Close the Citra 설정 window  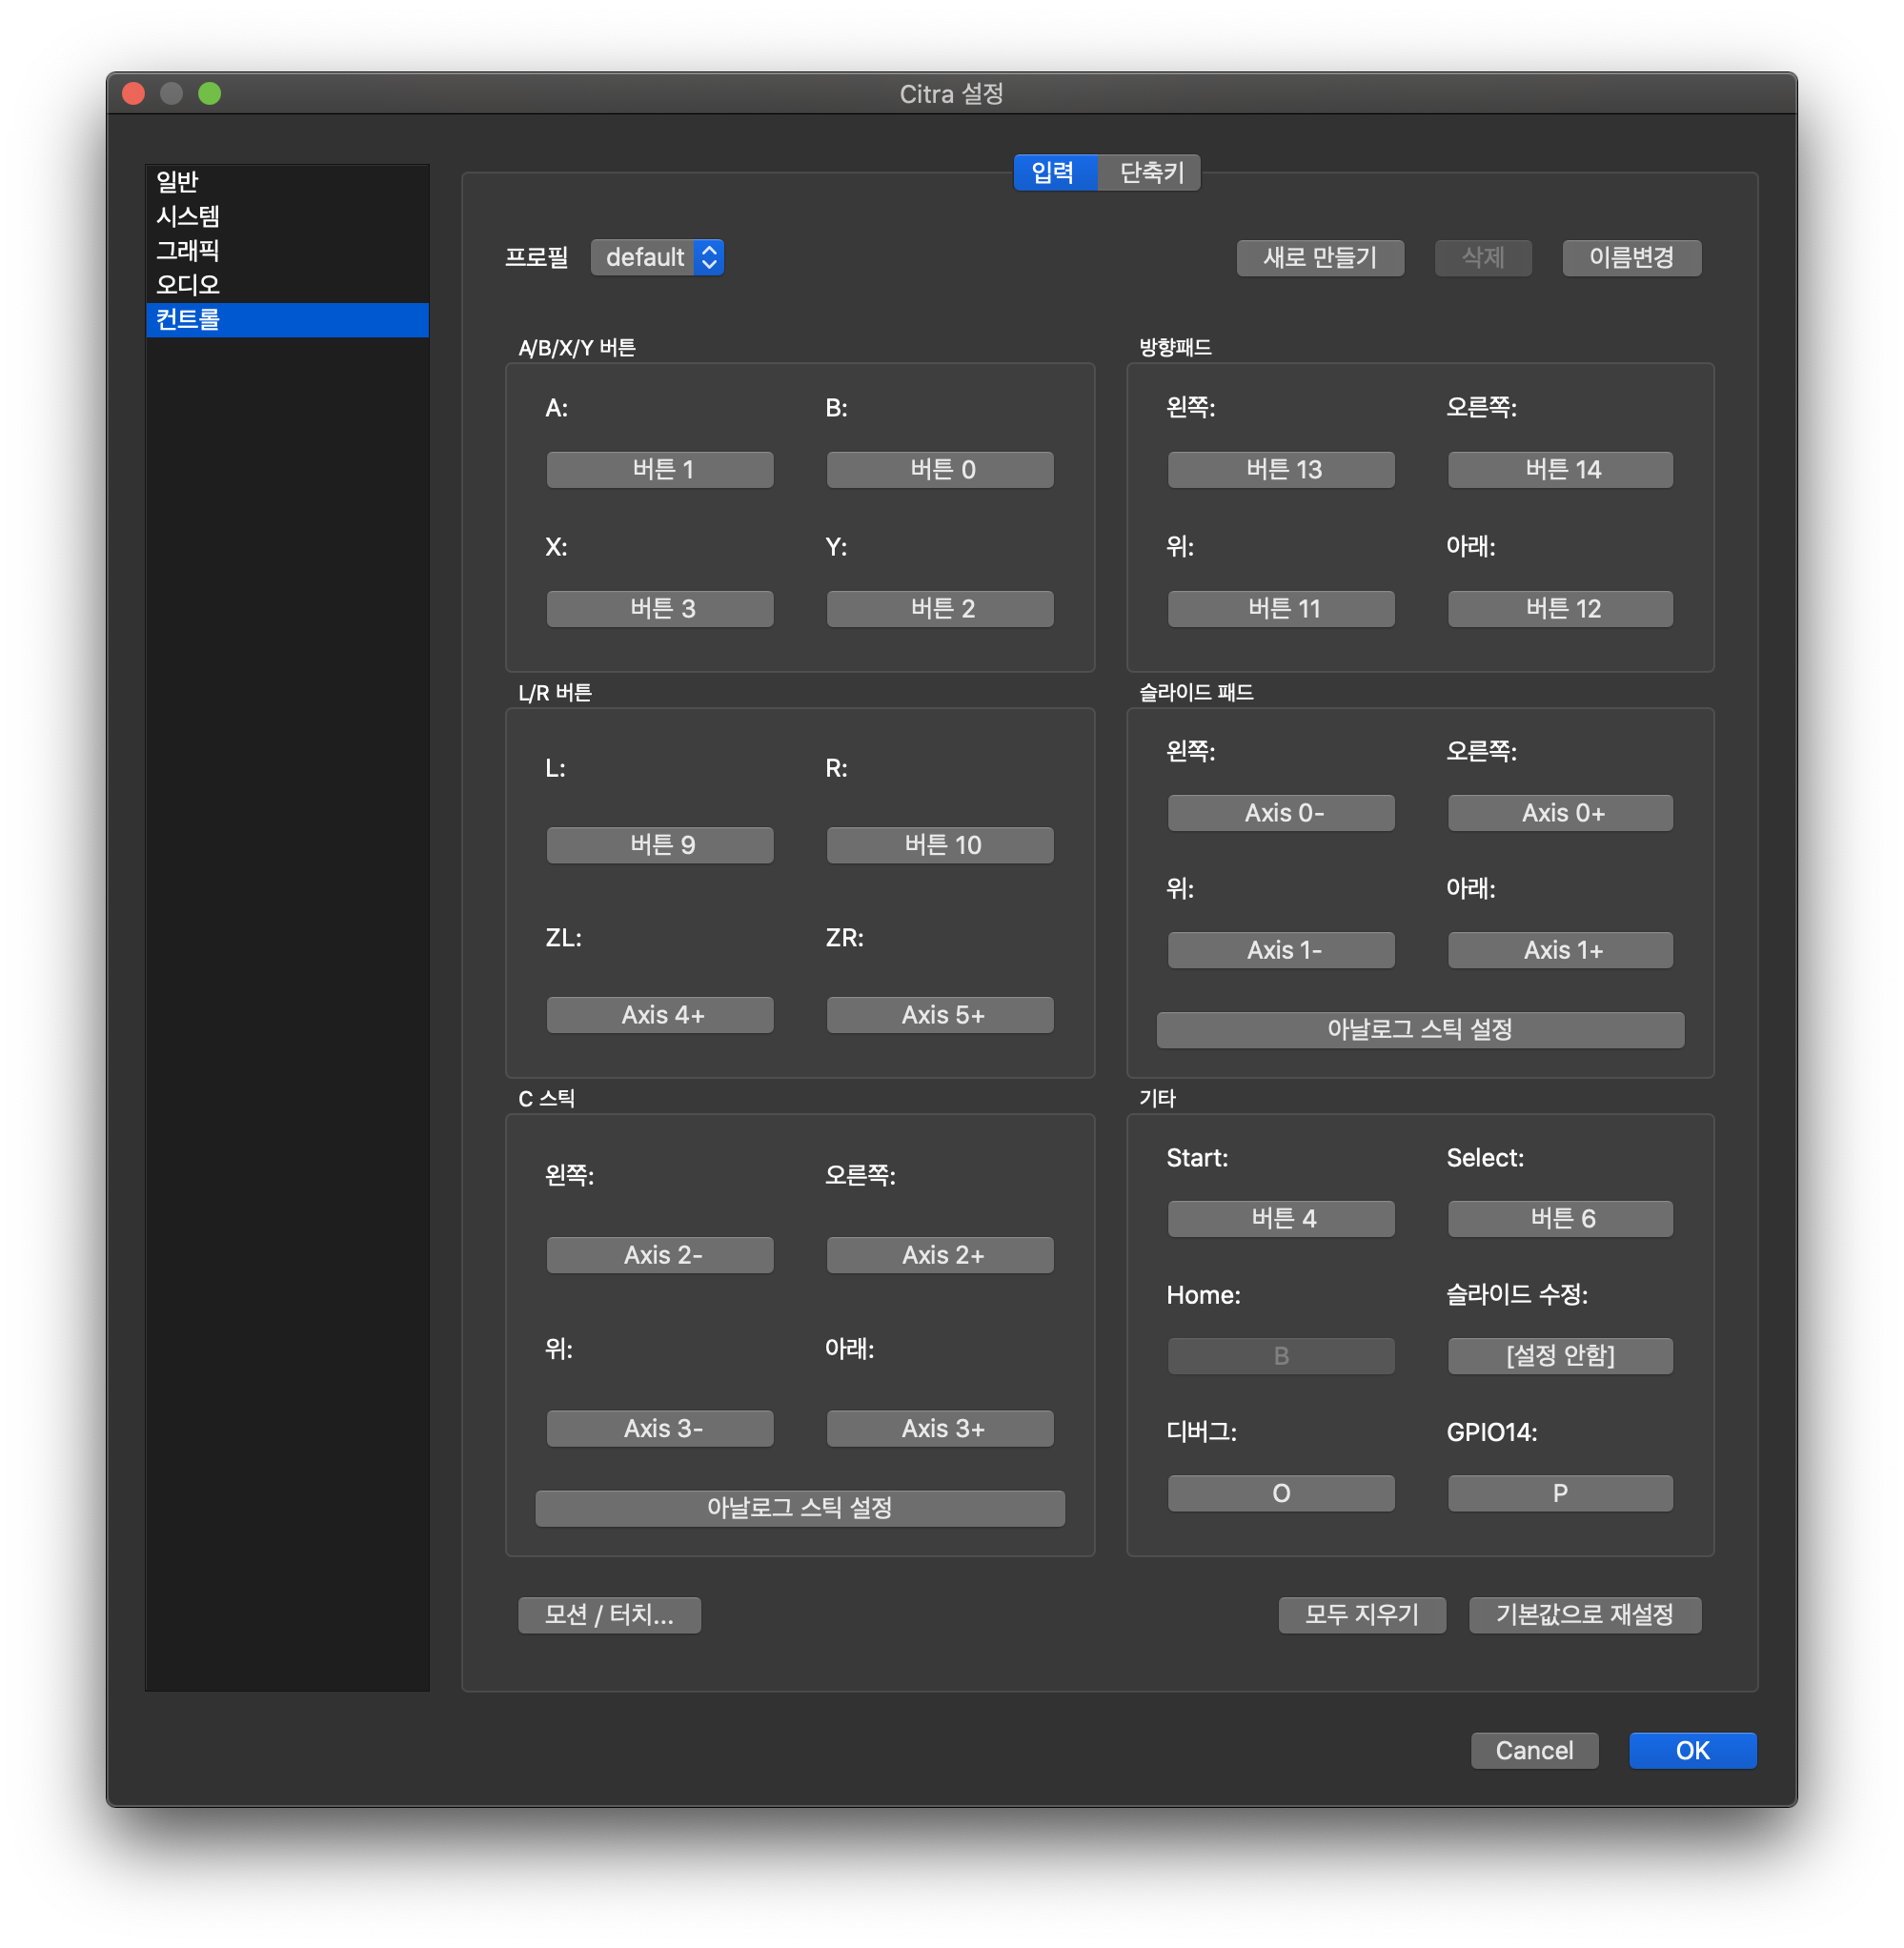pos(134,94)
